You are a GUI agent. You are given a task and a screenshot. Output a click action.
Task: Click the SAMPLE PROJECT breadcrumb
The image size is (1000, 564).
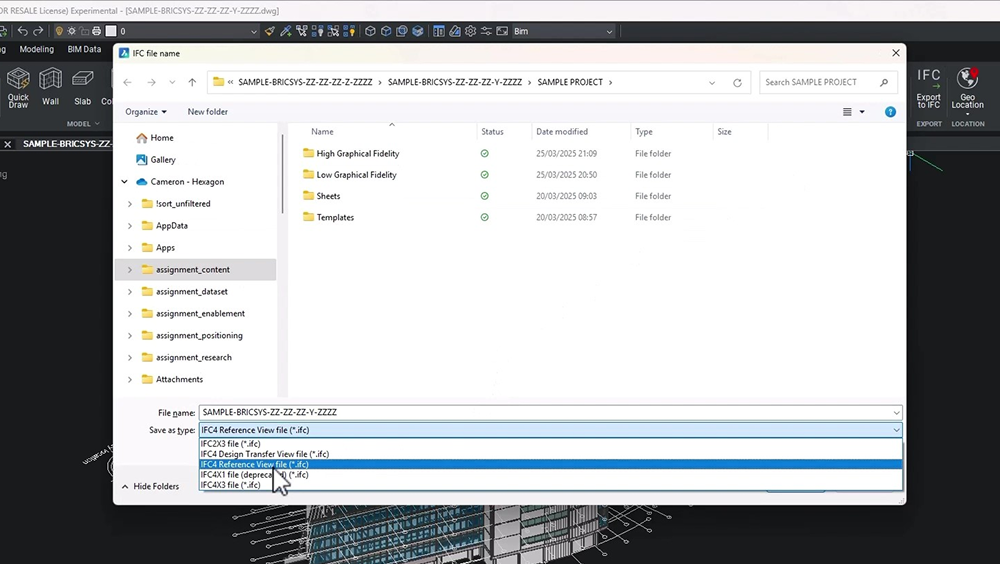click(x=570, y=82)
